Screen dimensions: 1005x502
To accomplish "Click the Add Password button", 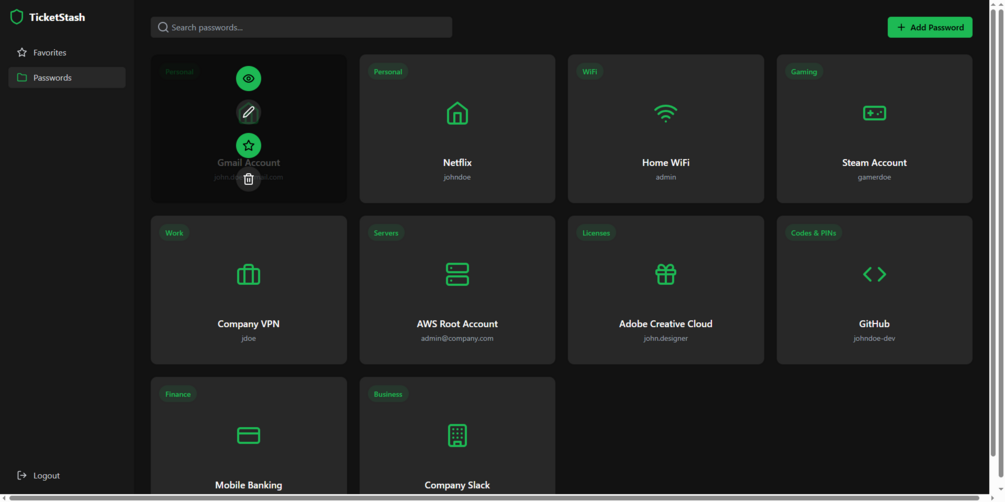I will click(x=929, y=27).
